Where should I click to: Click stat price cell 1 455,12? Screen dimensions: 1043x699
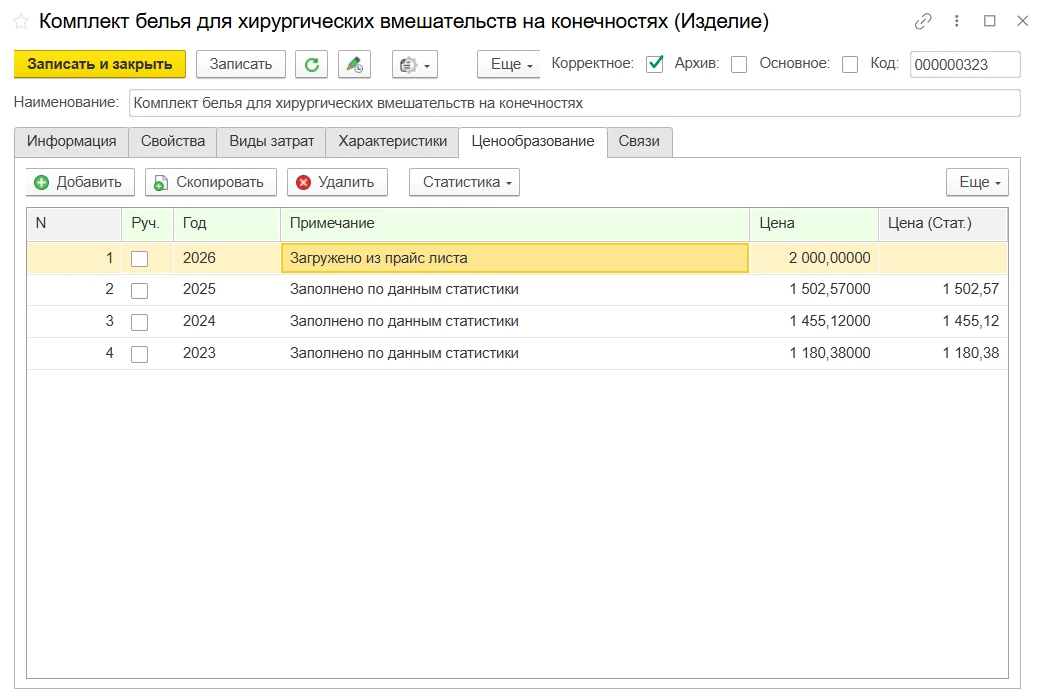click(x=943, y=321)
